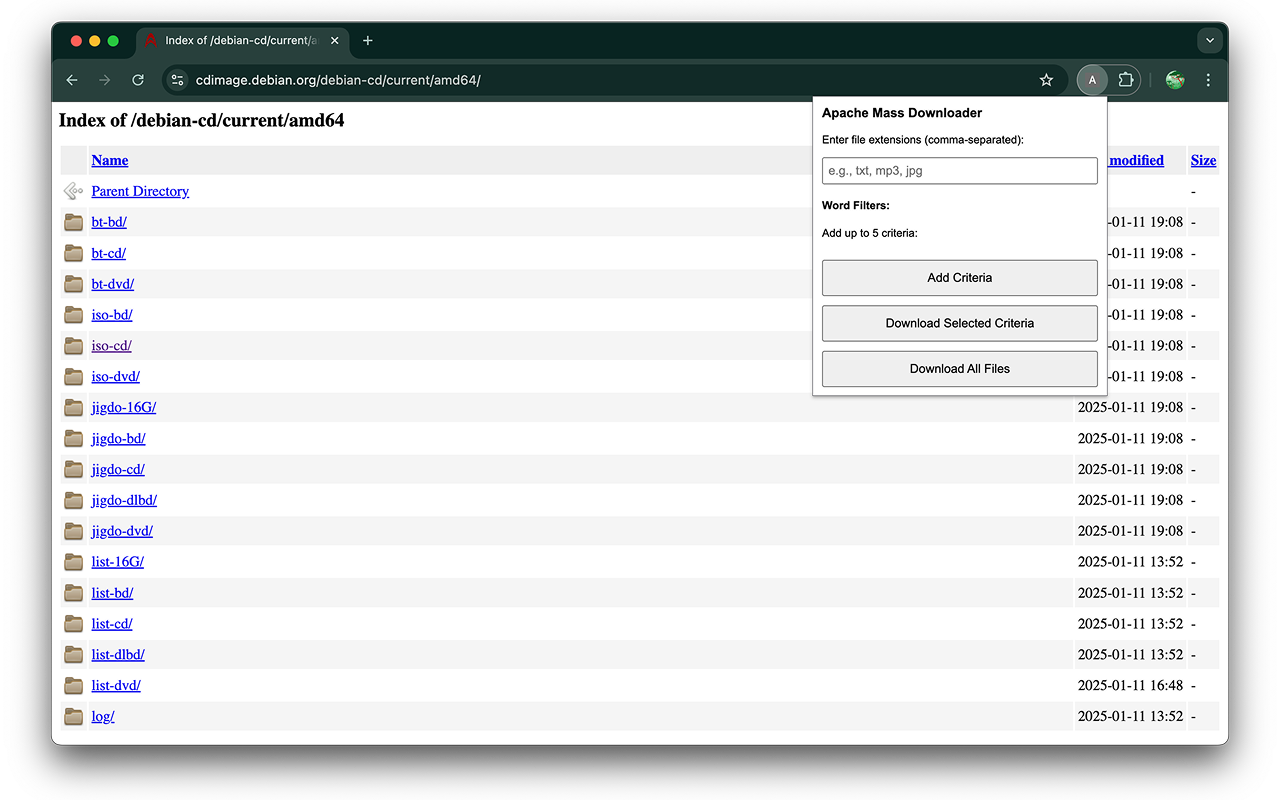Open a new browser tab
Image resolution: width=1280 pixels, height=800 pixels.
point(367,41)
